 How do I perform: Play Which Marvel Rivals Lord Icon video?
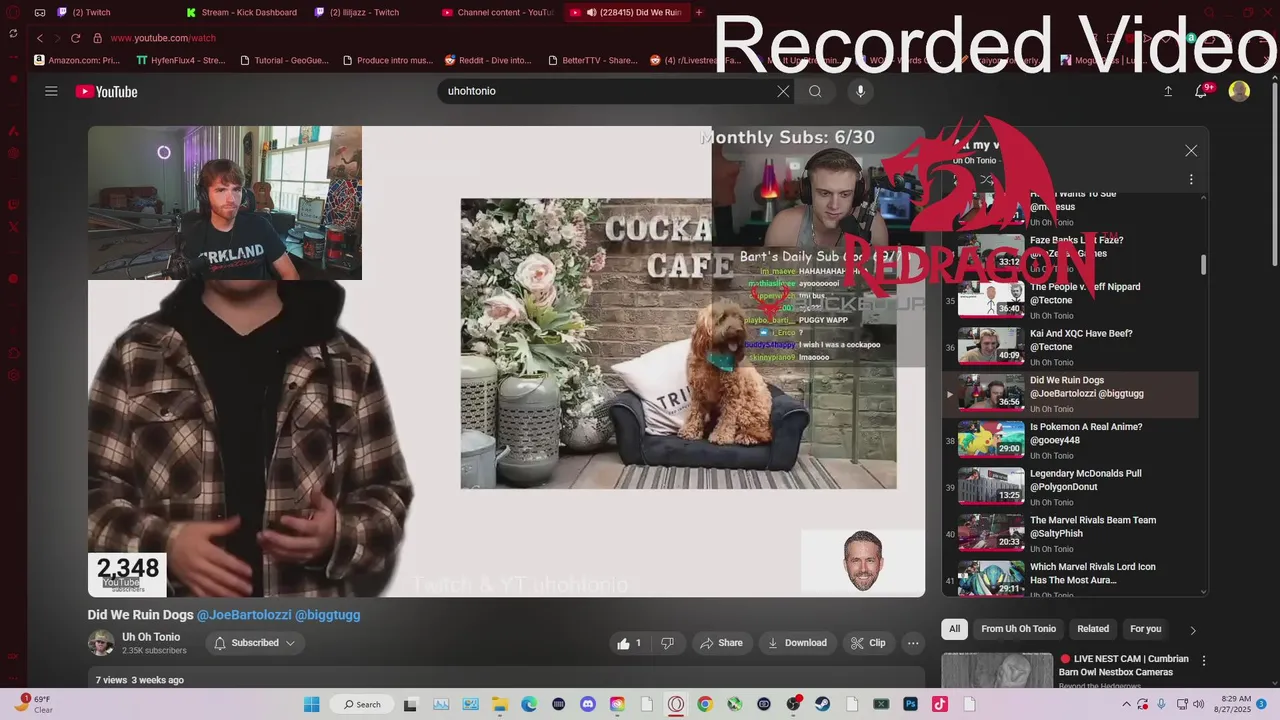1070,580
